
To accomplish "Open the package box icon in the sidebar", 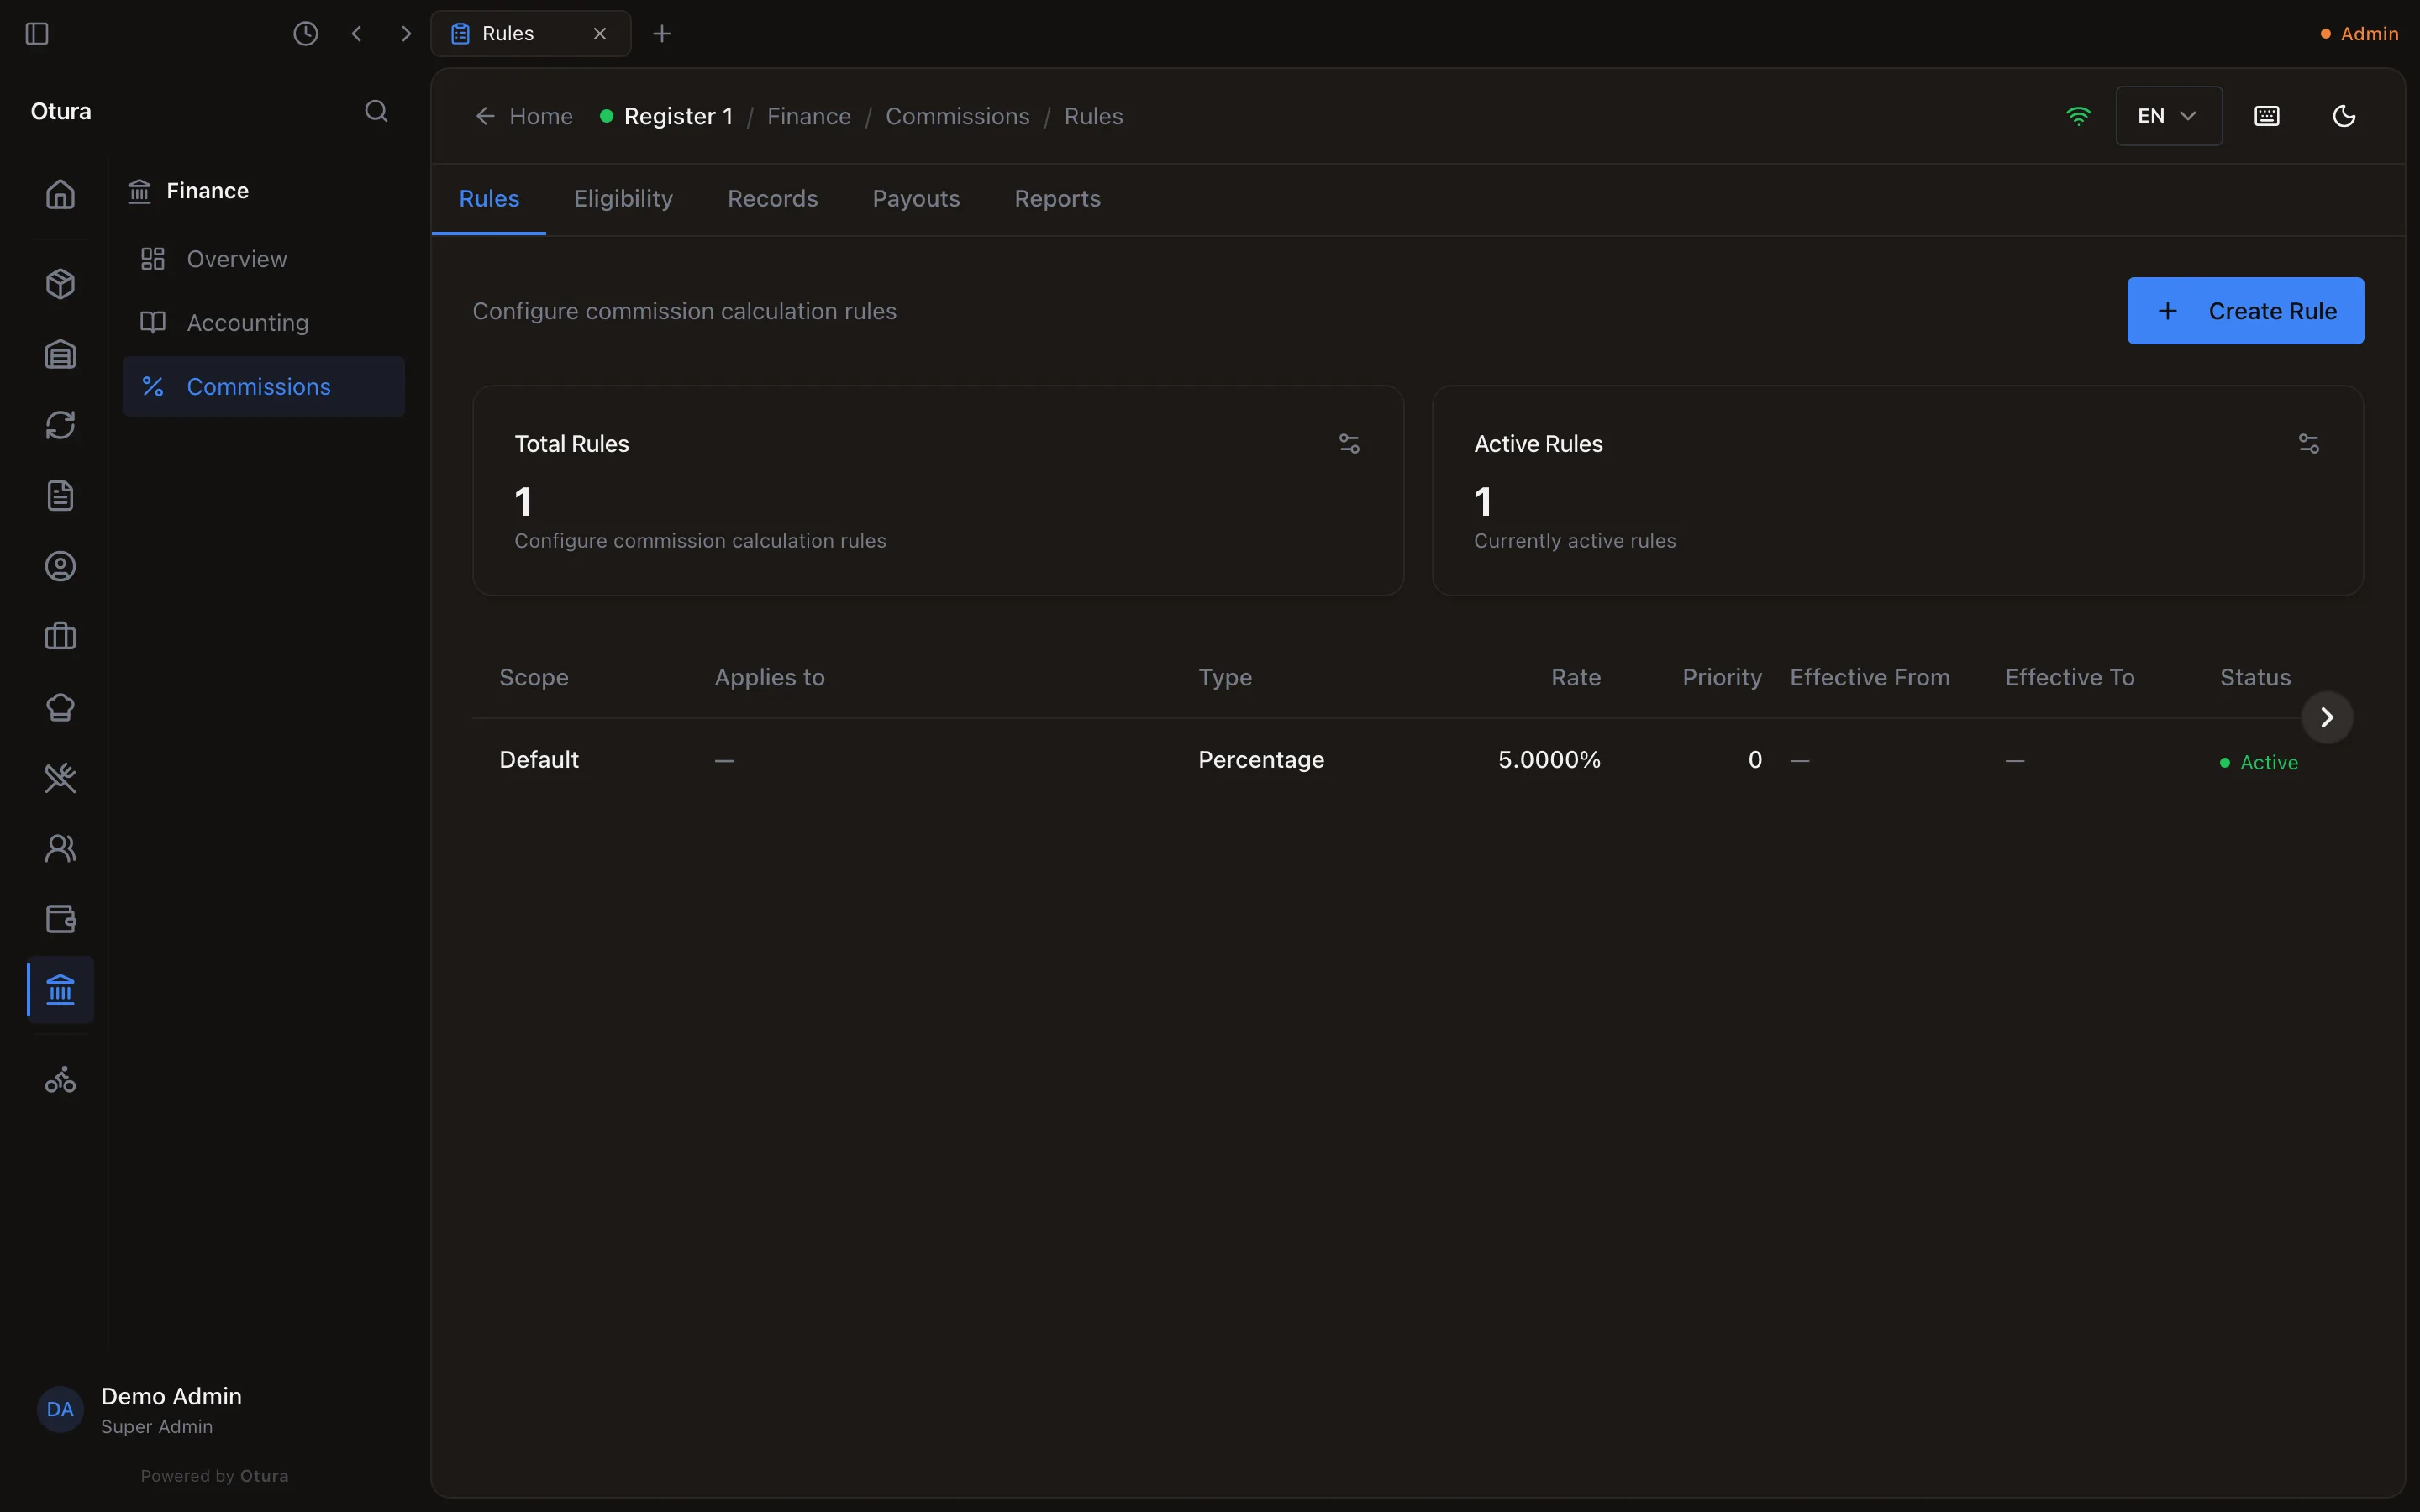I will (x=60, y=284).
